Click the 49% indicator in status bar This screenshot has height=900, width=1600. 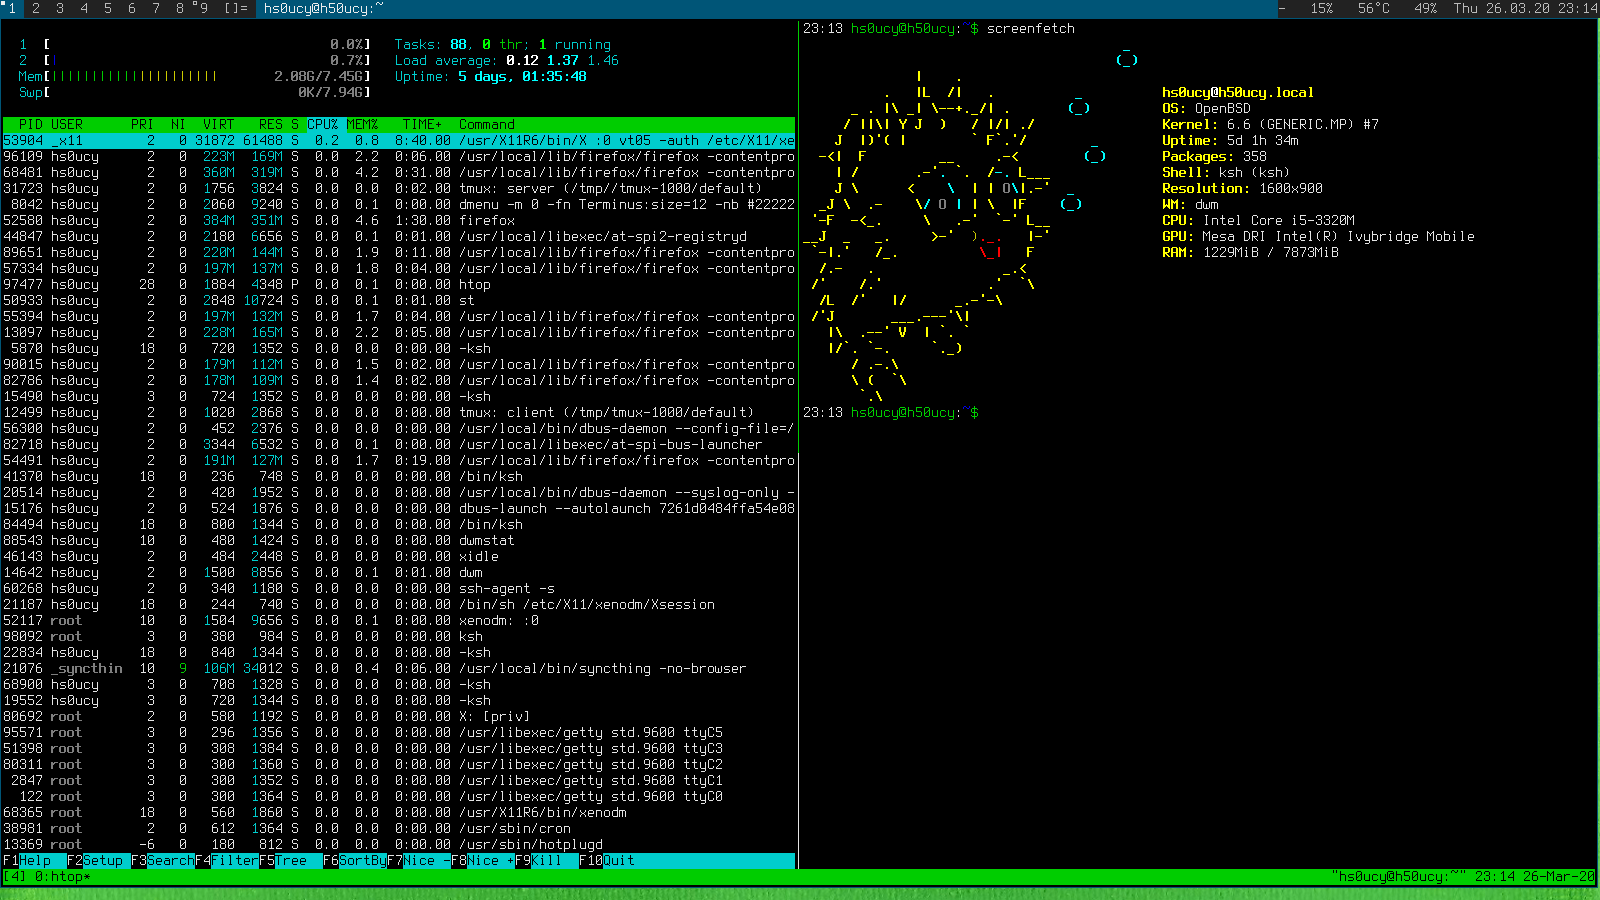(1426, 8)
